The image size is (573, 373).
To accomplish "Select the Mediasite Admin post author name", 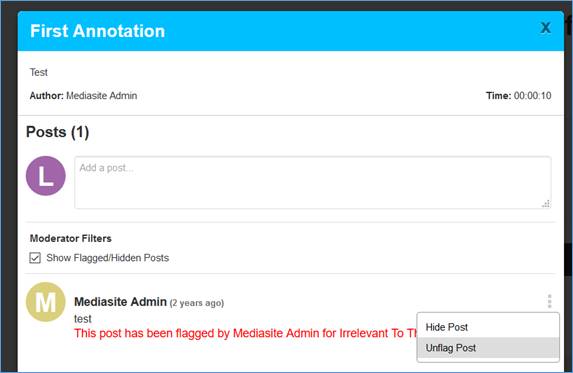I will (120, 302).
